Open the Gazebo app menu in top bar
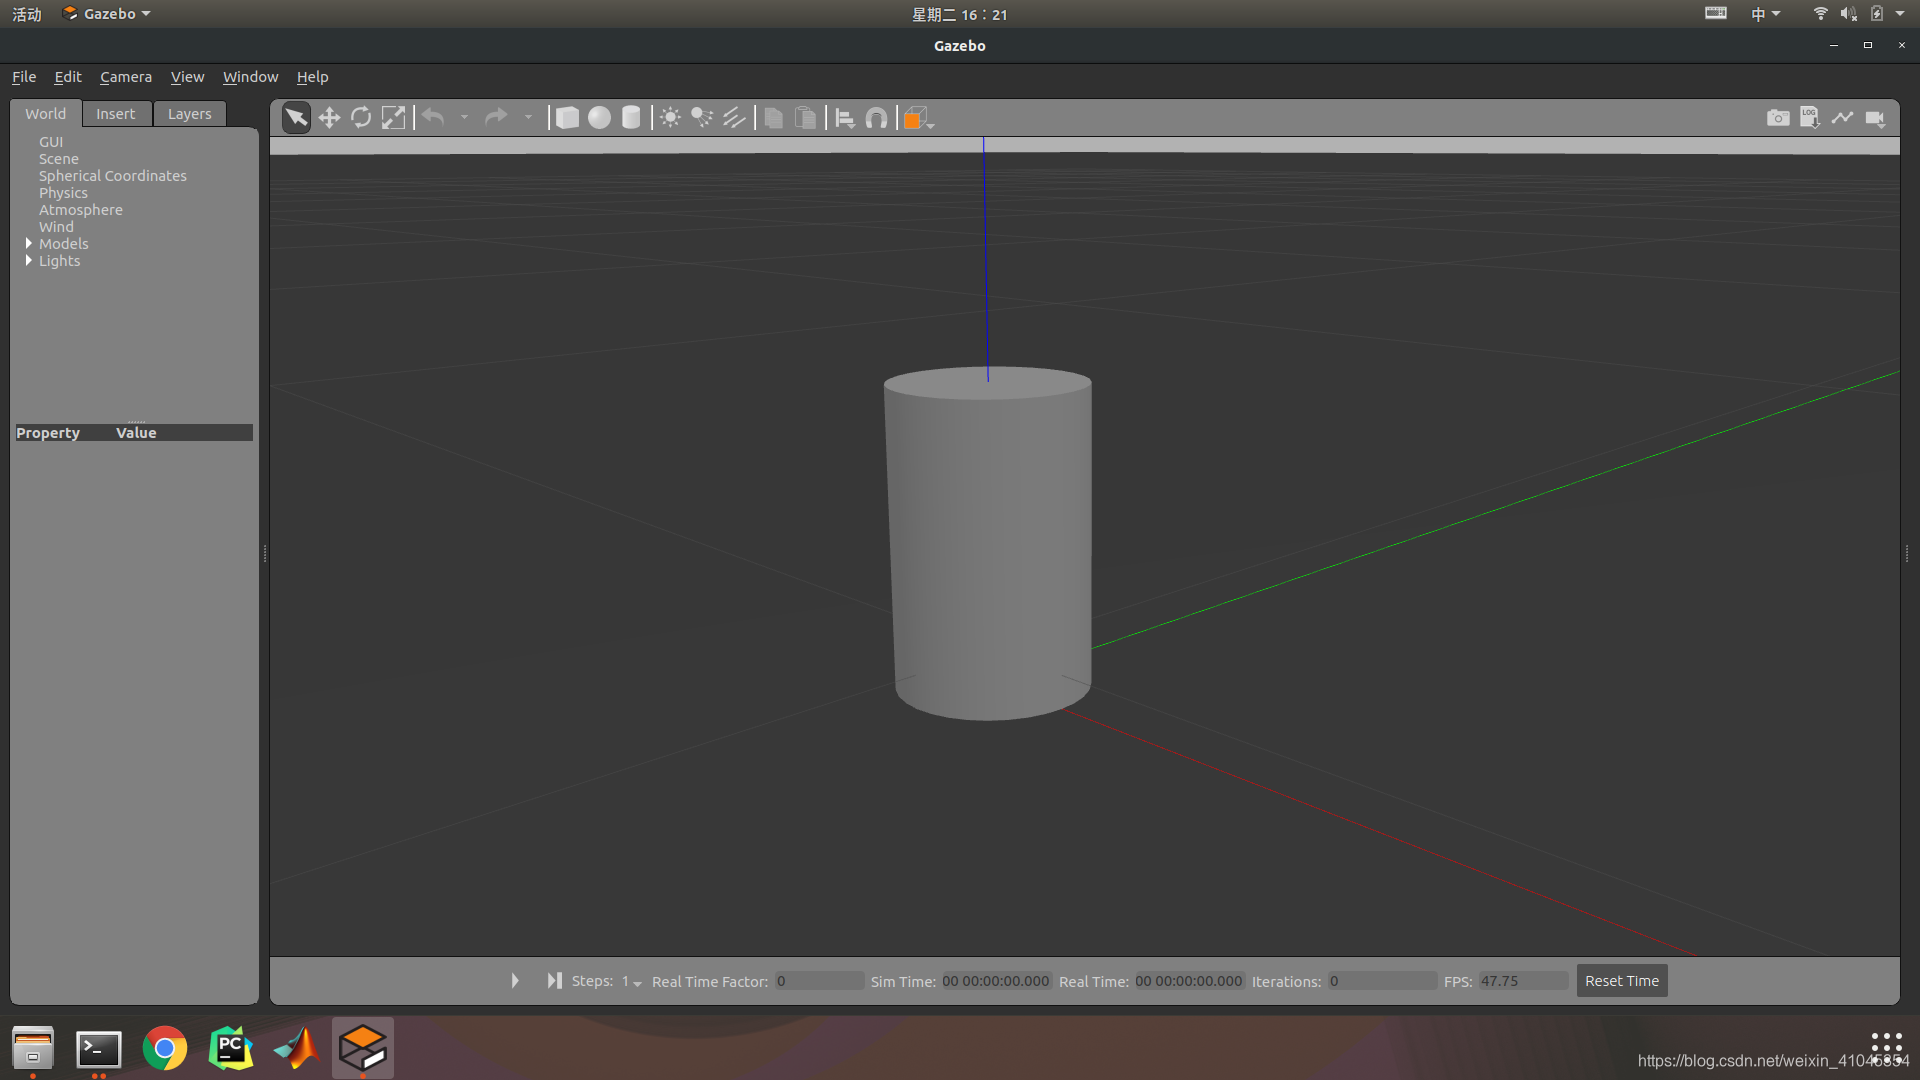This screenshot has width=1920, height=1080. pyautogui.click(x=107, y=14)
